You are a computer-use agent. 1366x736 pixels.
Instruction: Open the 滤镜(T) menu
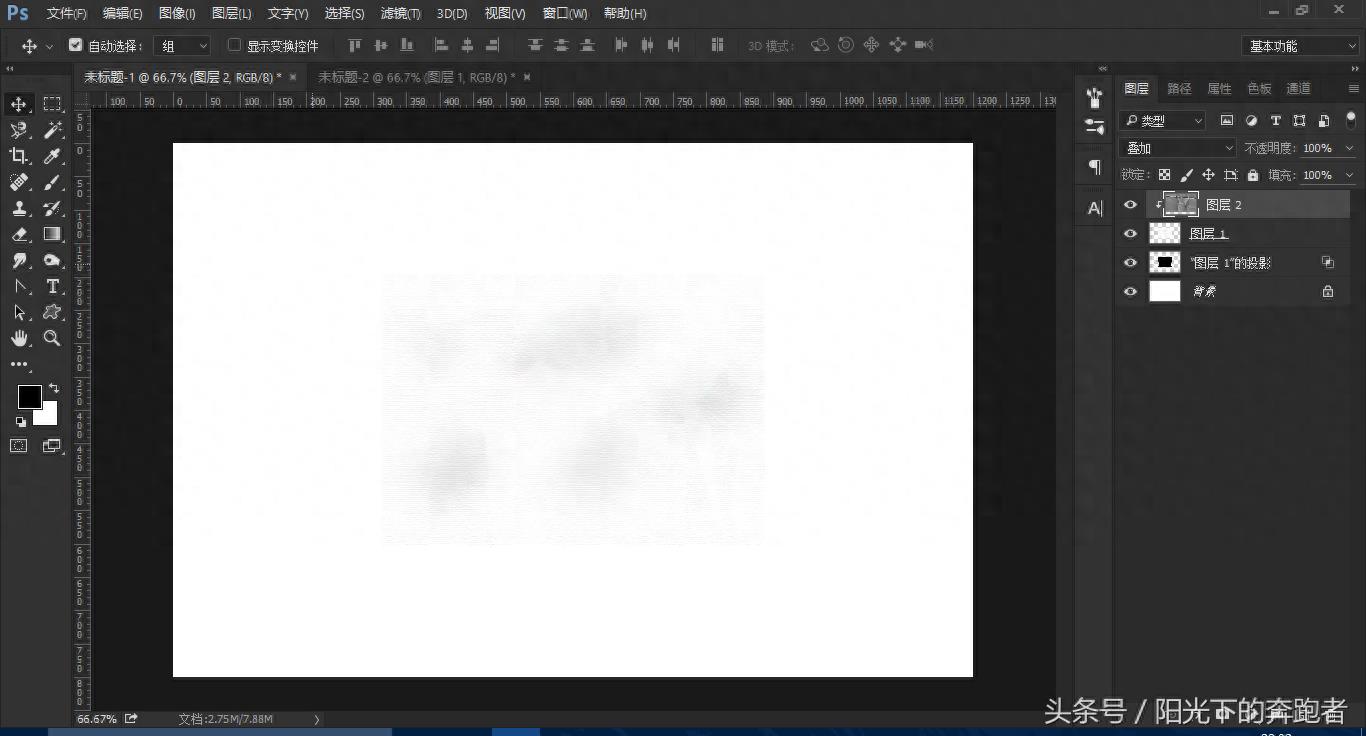tap(401, 13)
